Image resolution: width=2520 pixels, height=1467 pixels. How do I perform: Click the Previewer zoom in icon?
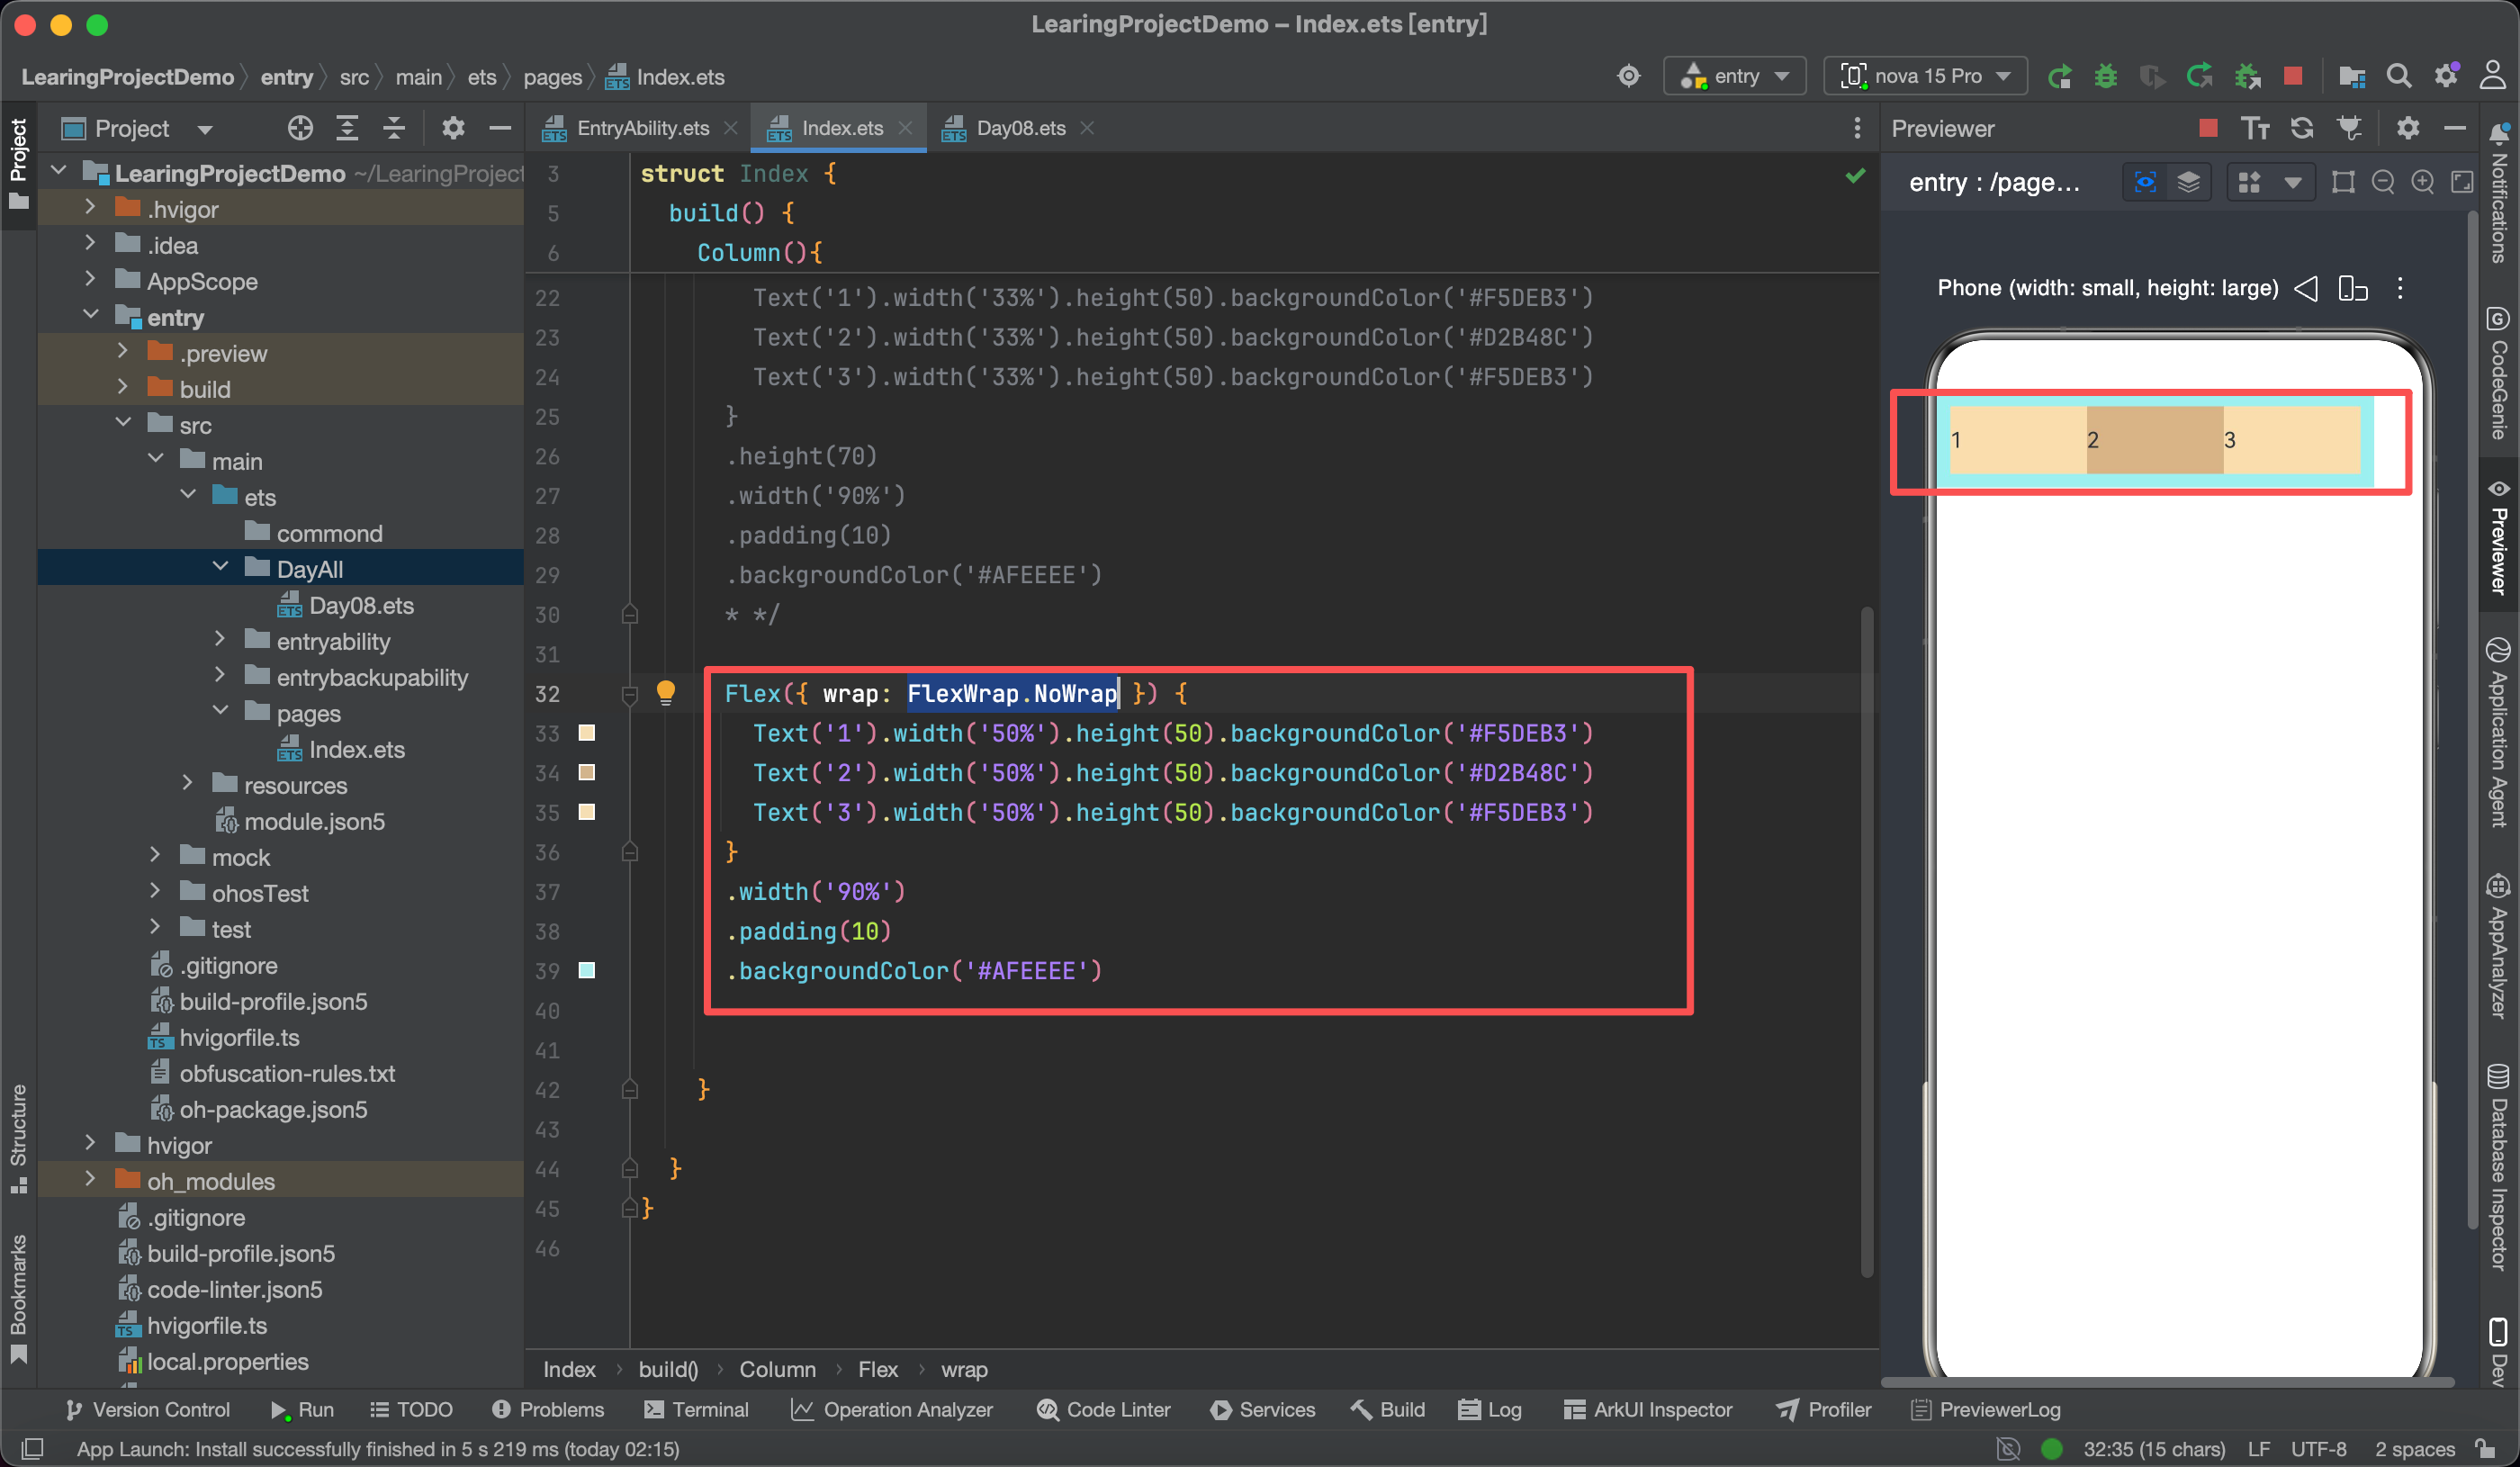pyautogui.click(x=2422, y=182)
